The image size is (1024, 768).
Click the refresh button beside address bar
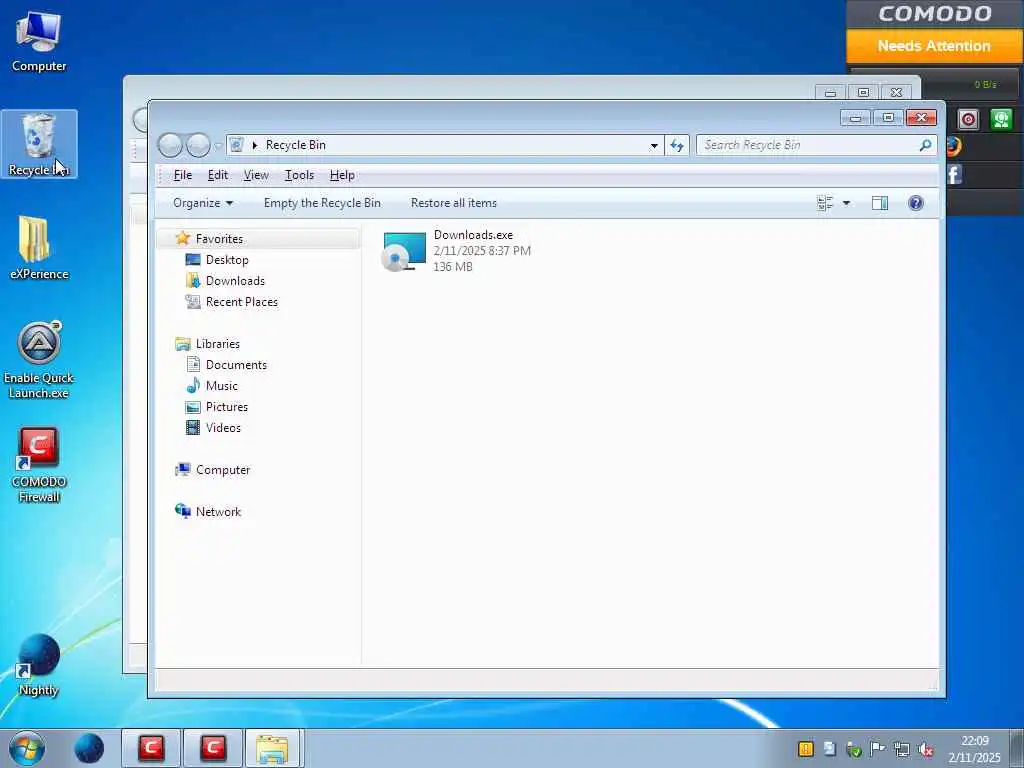677,146
